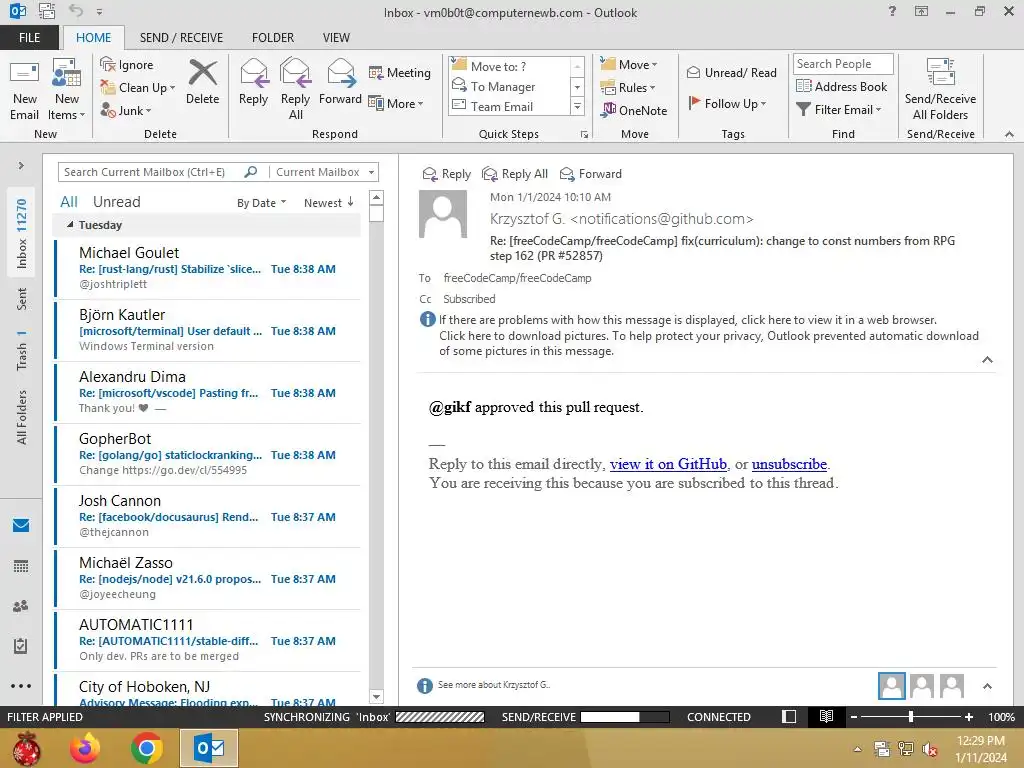Click the zoom slider handle
The height and width of the screenshot is (768, 1024).
(x=910, y=716)
